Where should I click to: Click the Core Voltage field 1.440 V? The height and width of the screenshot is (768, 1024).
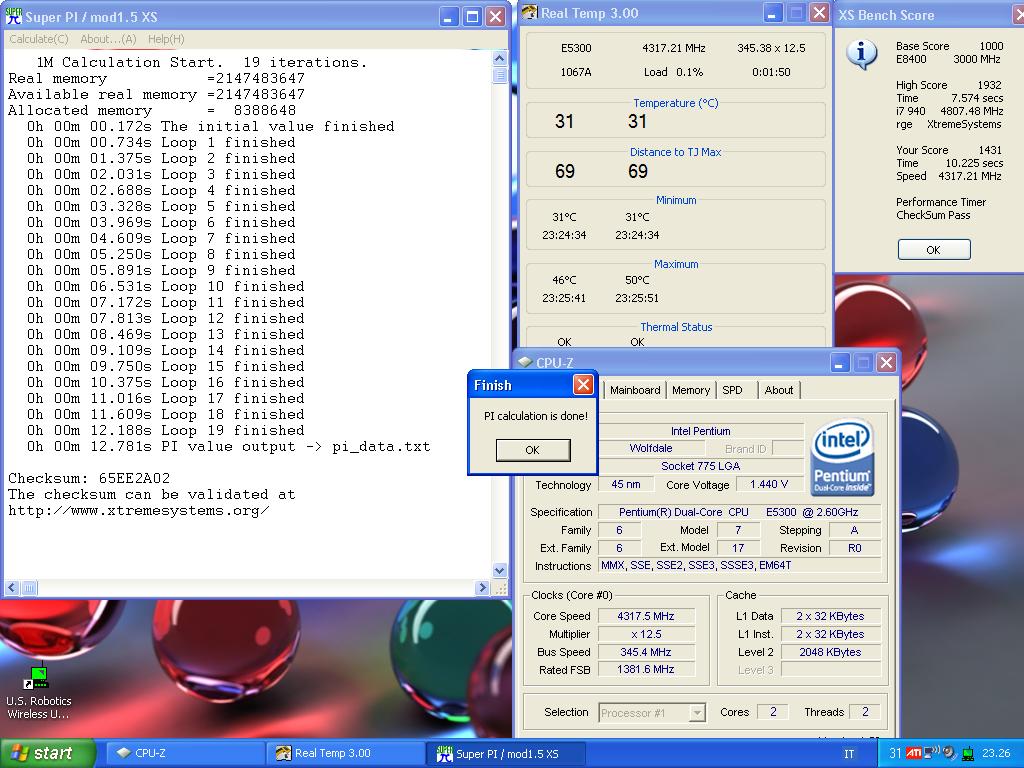click(769, 484)
